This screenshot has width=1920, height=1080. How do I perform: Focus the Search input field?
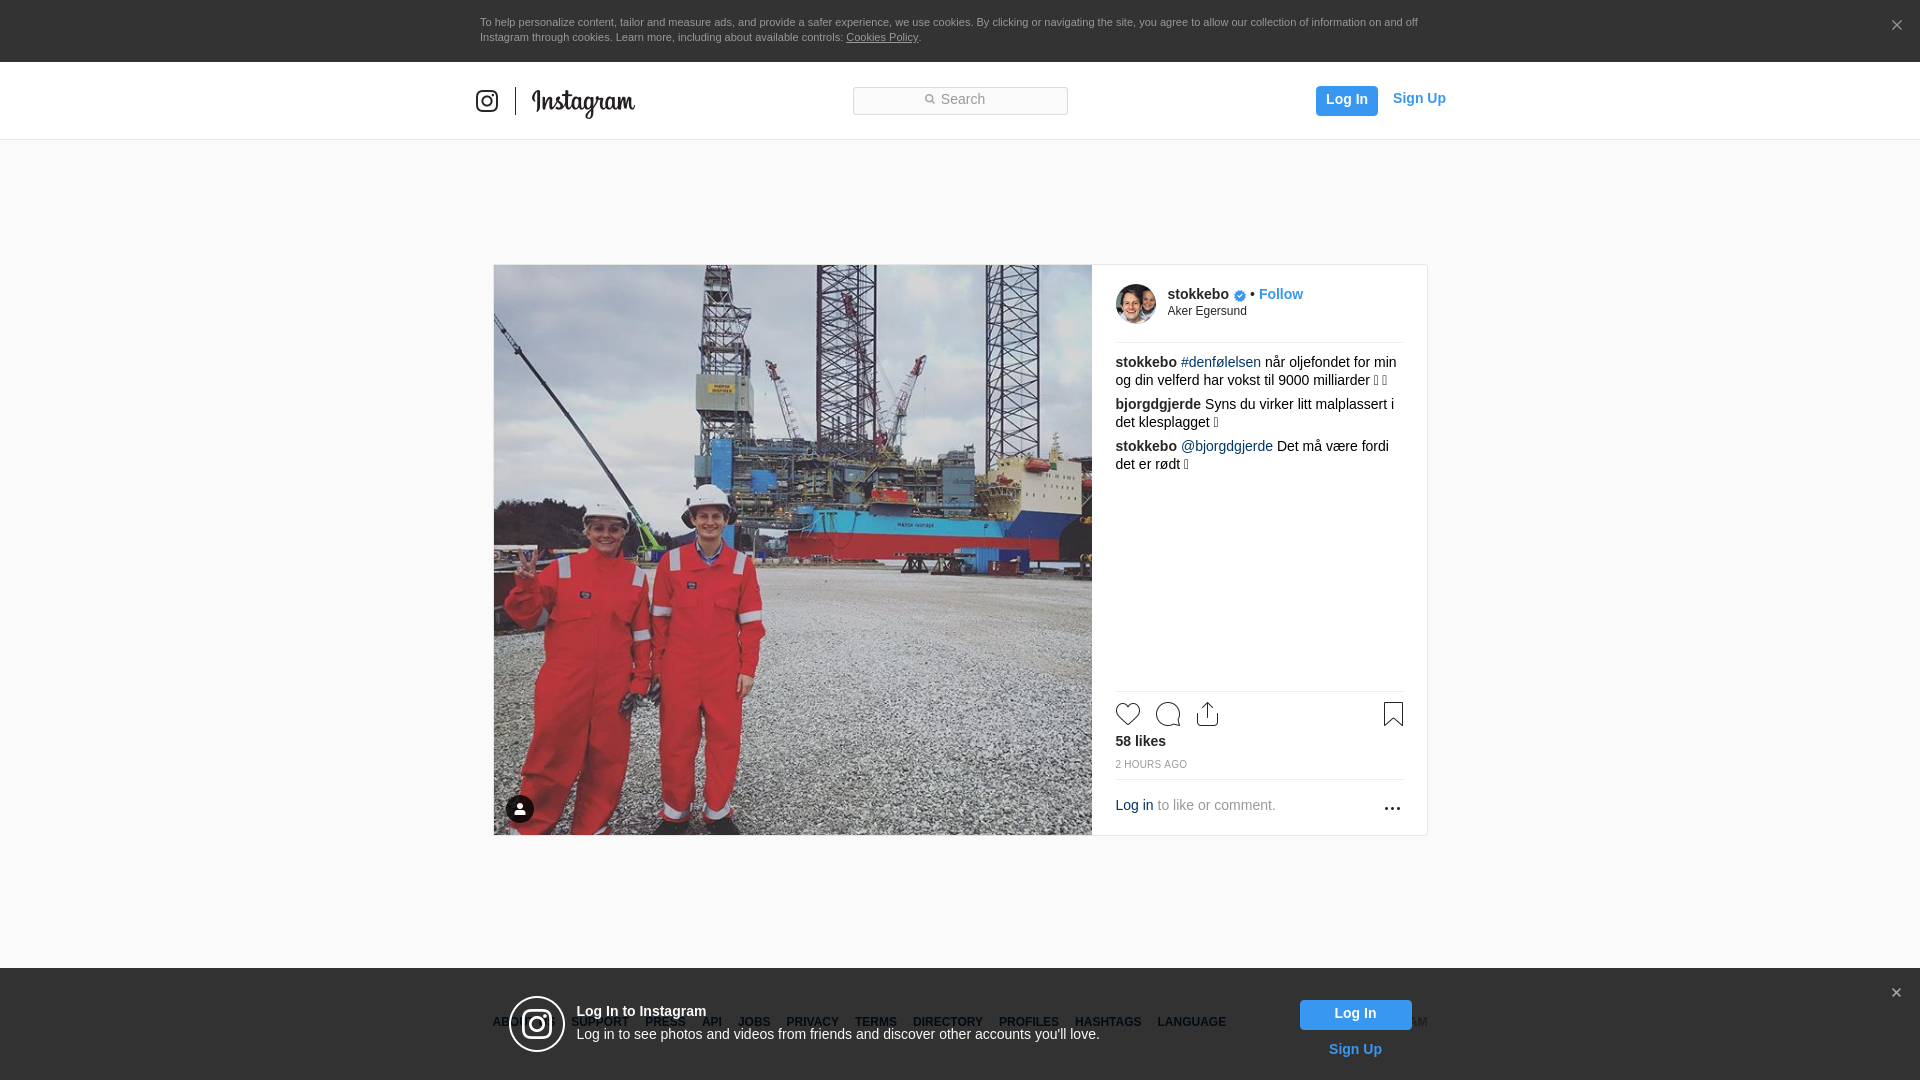960,100
